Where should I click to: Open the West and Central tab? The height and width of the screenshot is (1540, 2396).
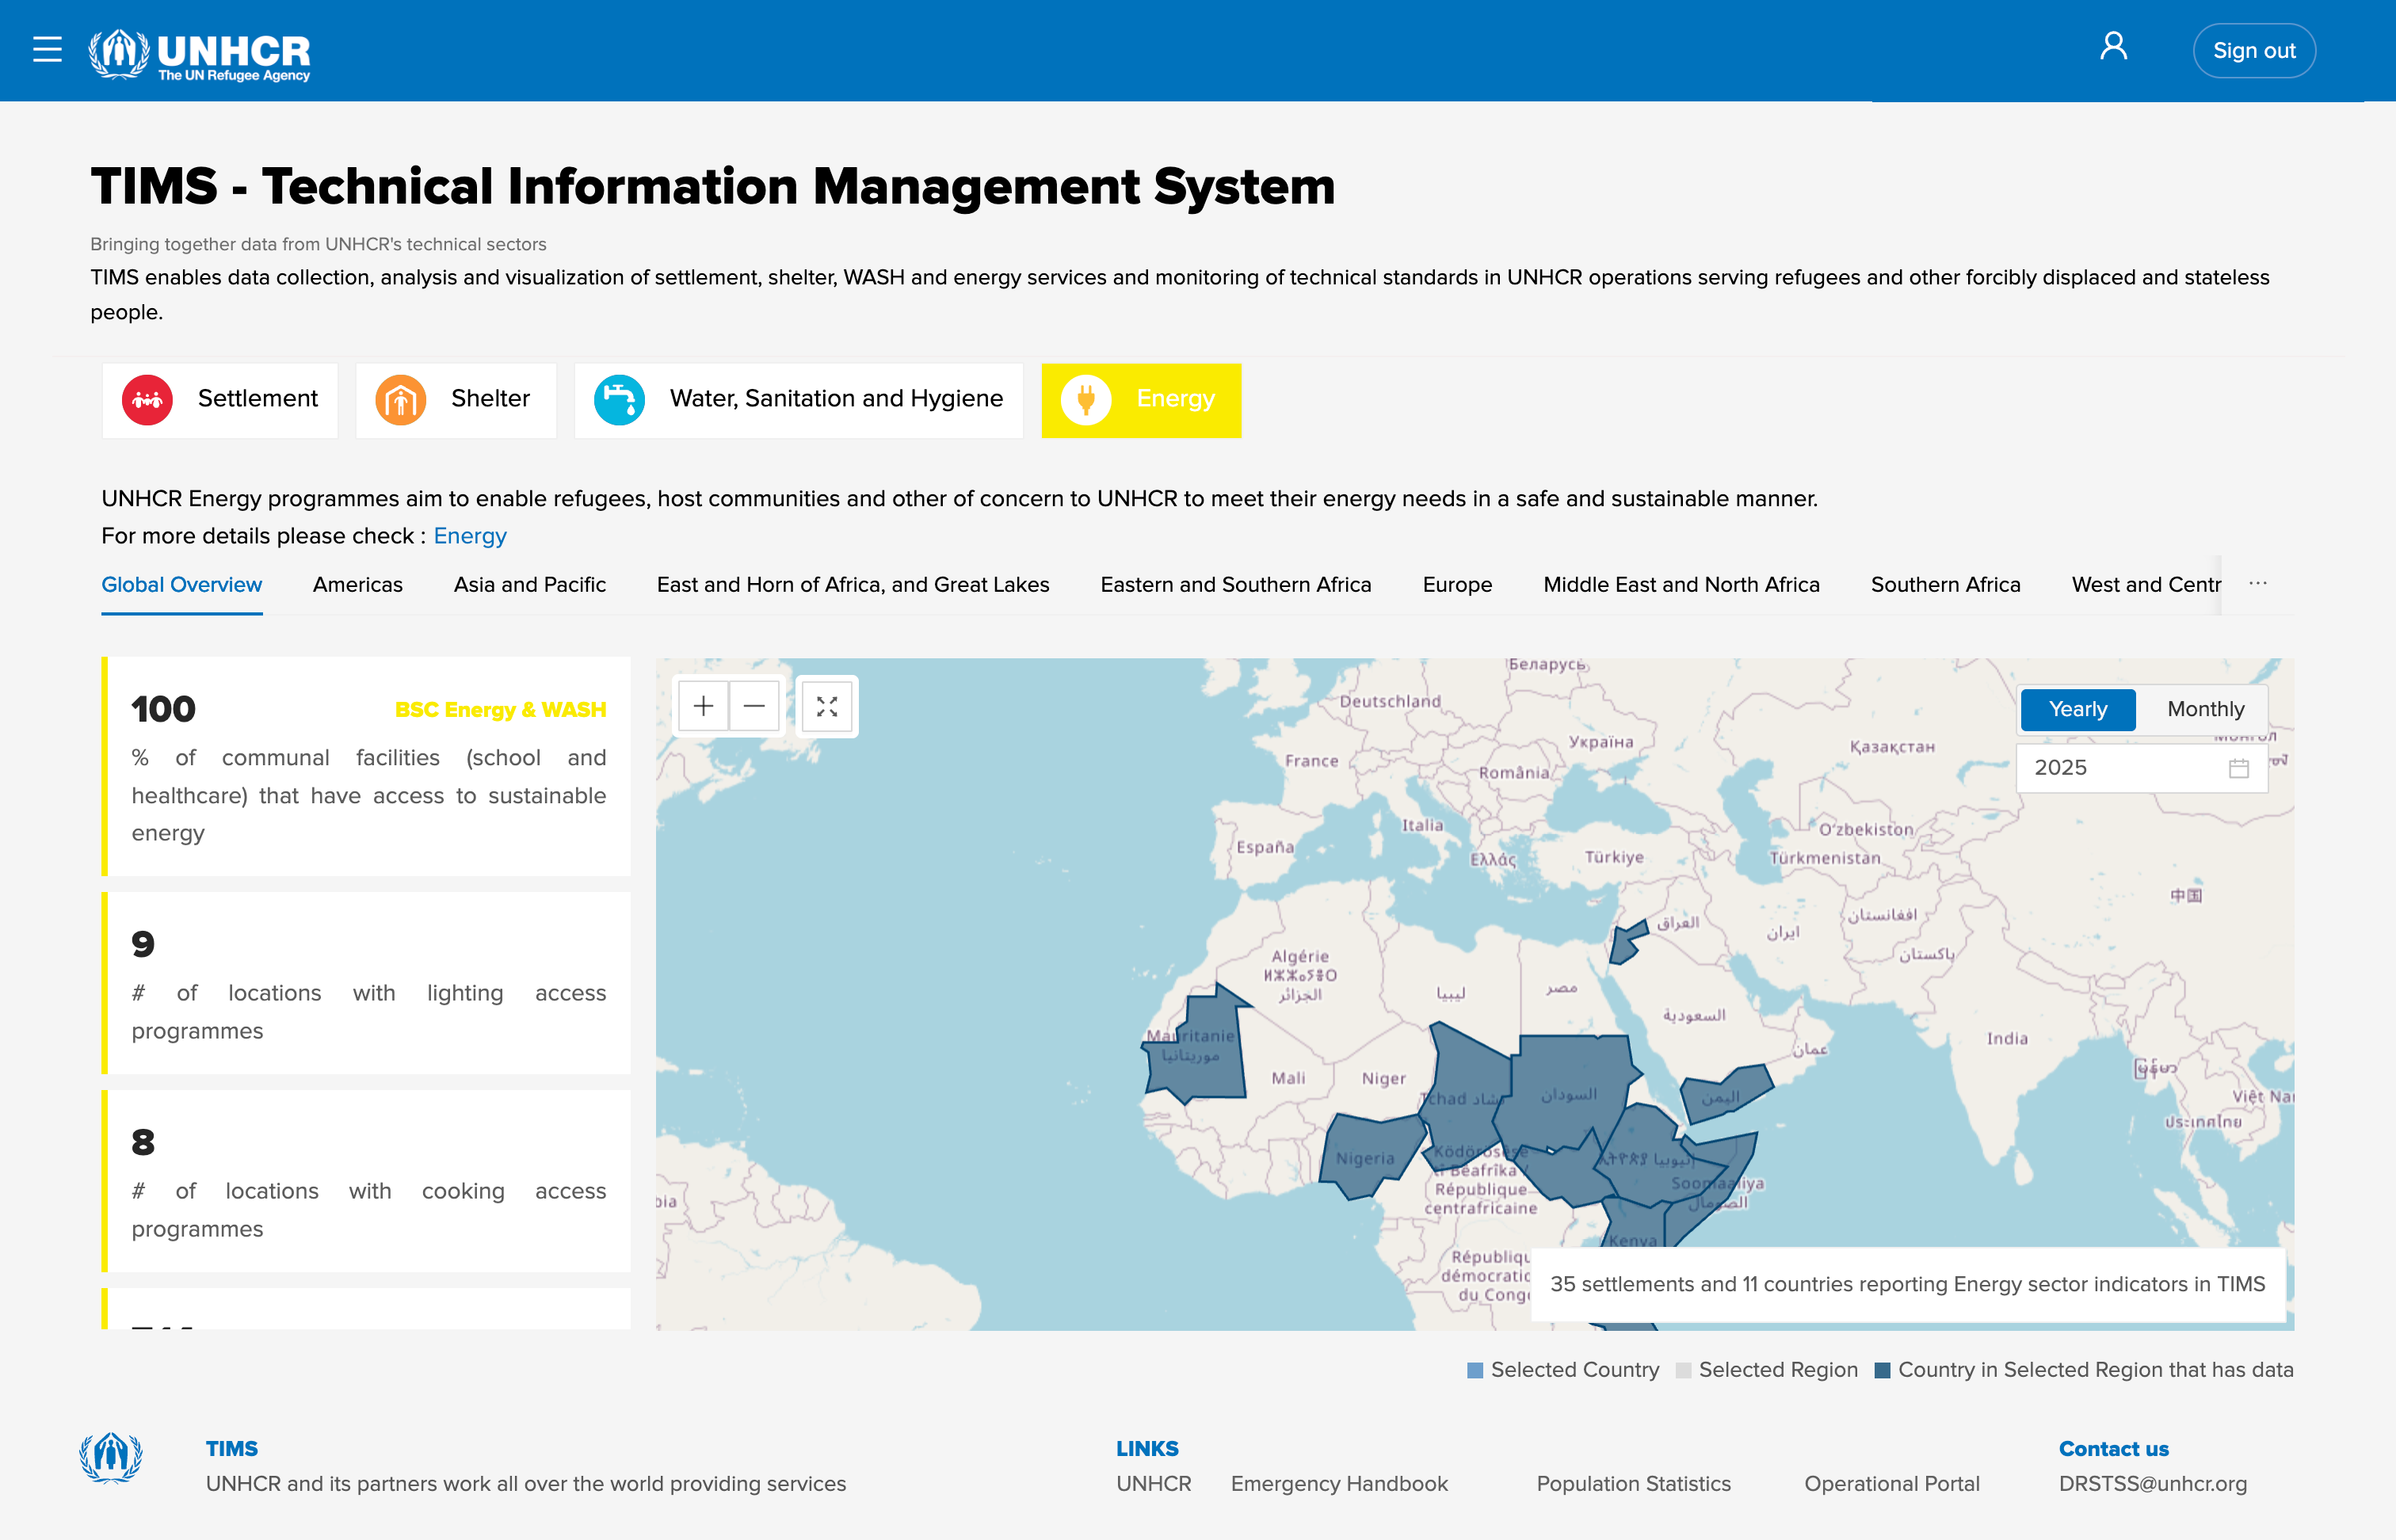pos(2146,585)
